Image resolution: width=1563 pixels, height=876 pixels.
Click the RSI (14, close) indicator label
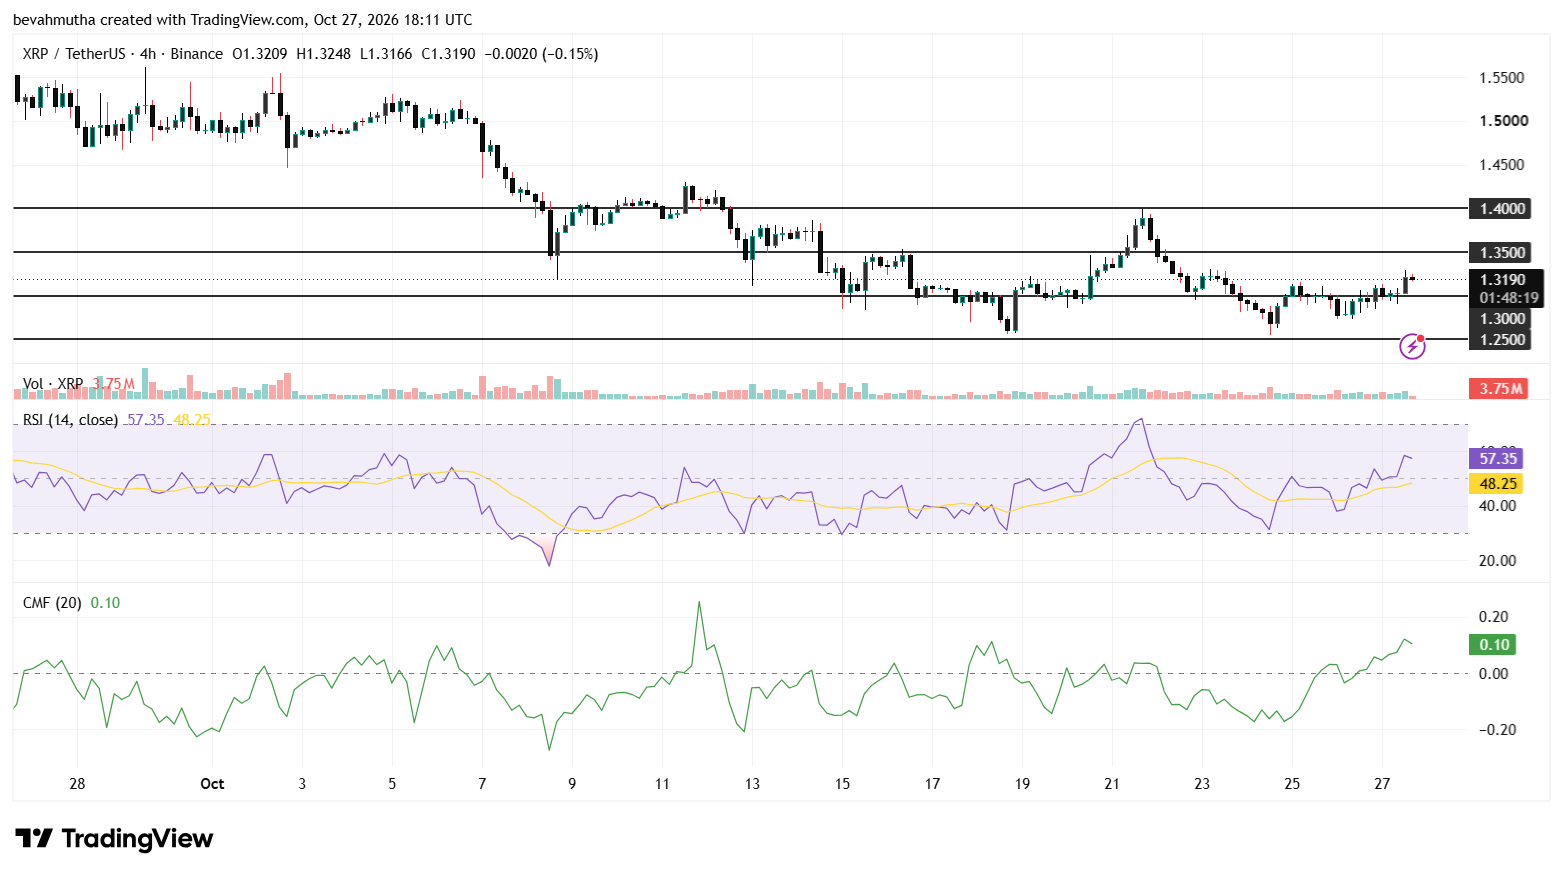pos(70,420)
